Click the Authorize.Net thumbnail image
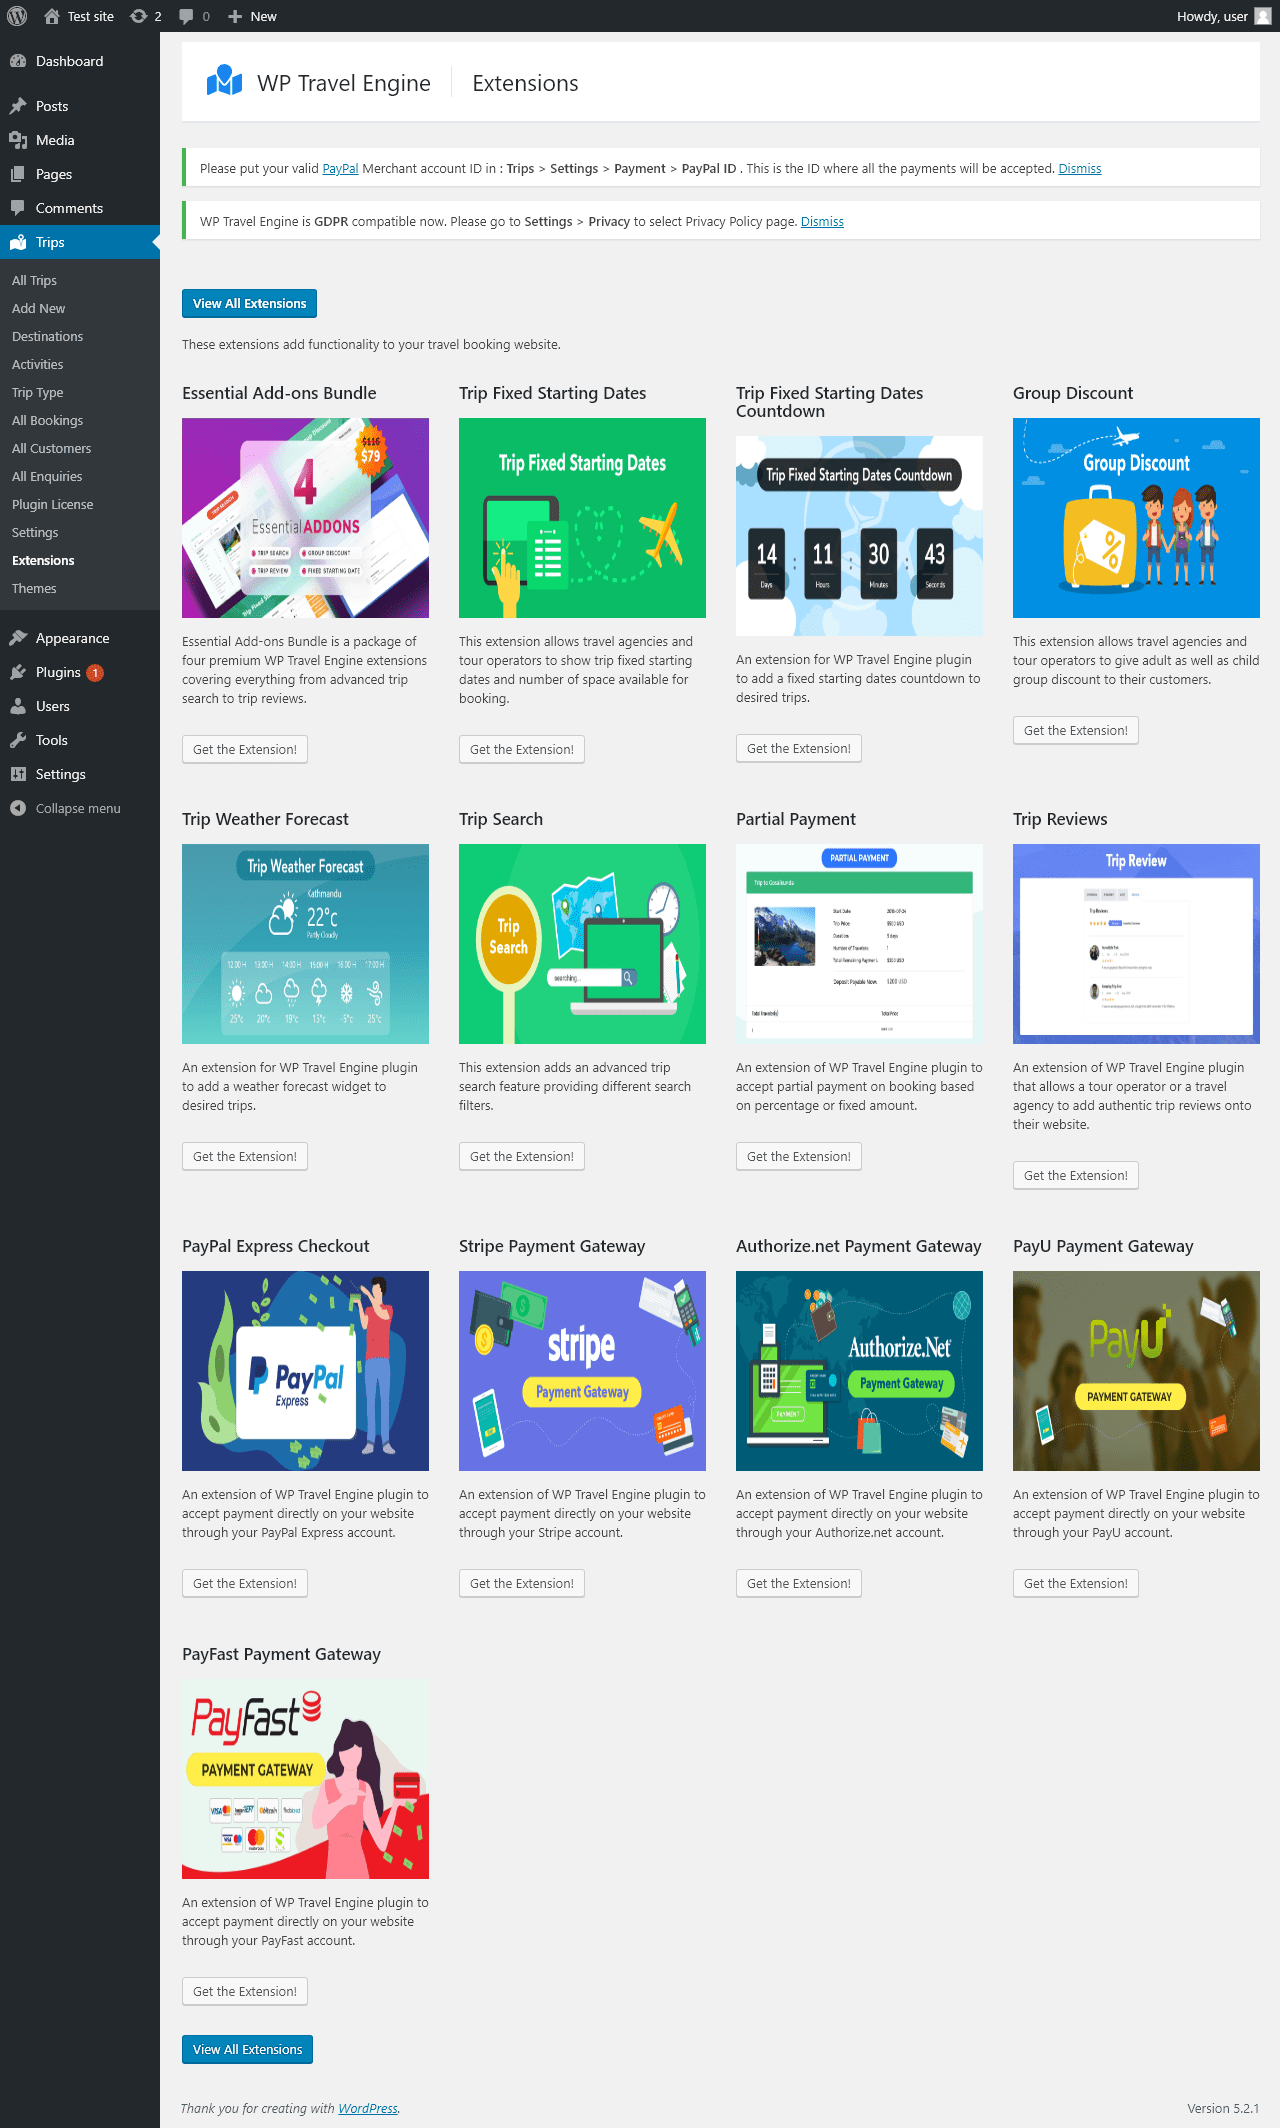 point(859,1371)
